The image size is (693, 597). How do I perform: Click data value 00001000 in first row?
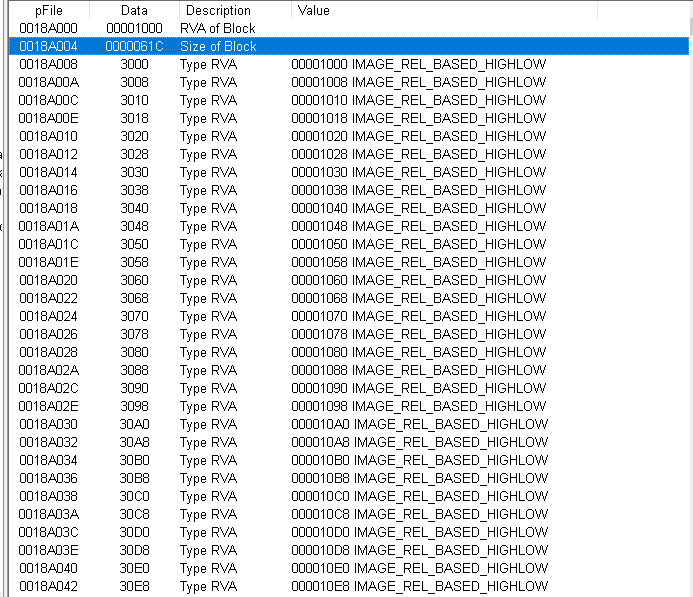(x=134, y=28)
